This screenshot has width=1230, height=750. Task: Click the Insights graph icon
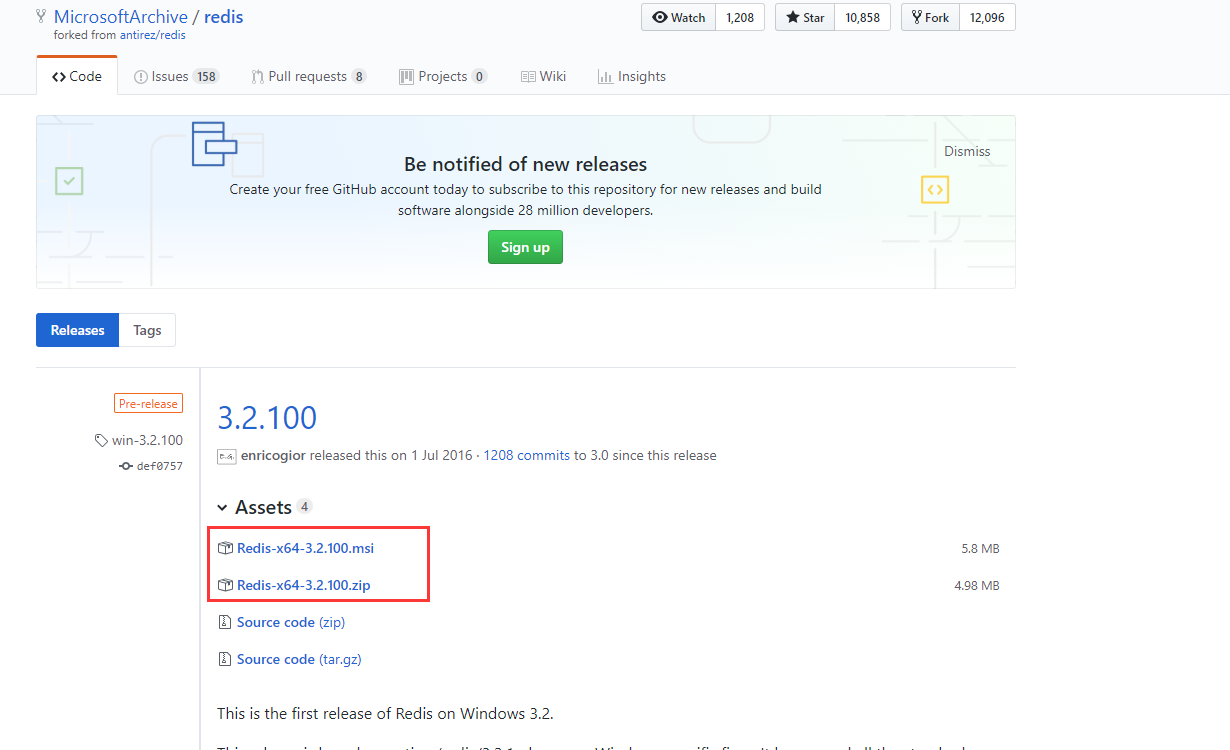(605, 77)
